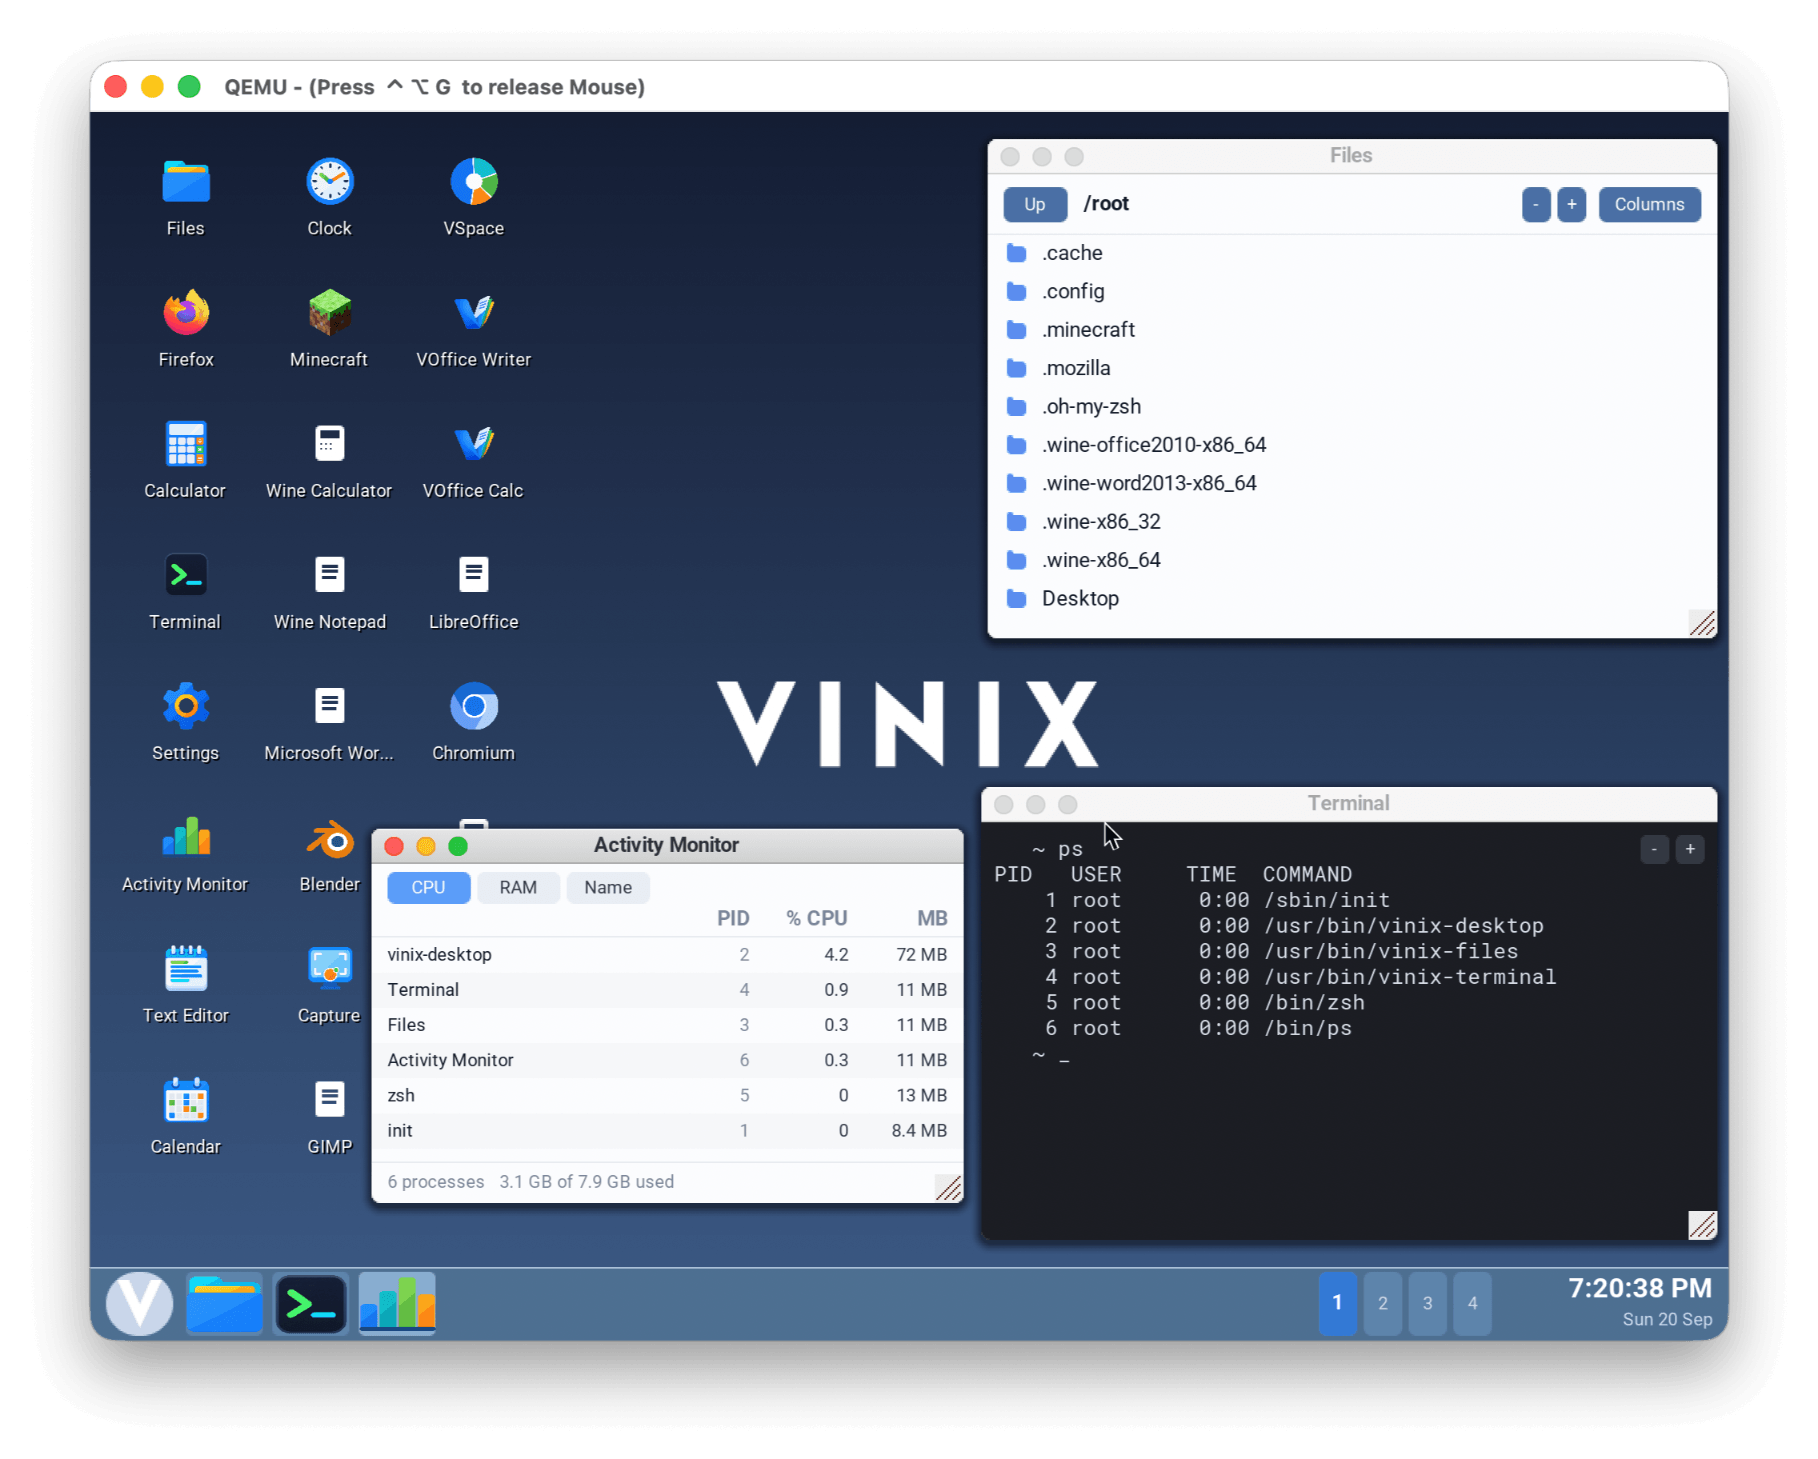Viewport: 1818px width, 1459px height.
Task: Switch to the RAM tab in Activity Monitor
Action: tap(518, 888)
